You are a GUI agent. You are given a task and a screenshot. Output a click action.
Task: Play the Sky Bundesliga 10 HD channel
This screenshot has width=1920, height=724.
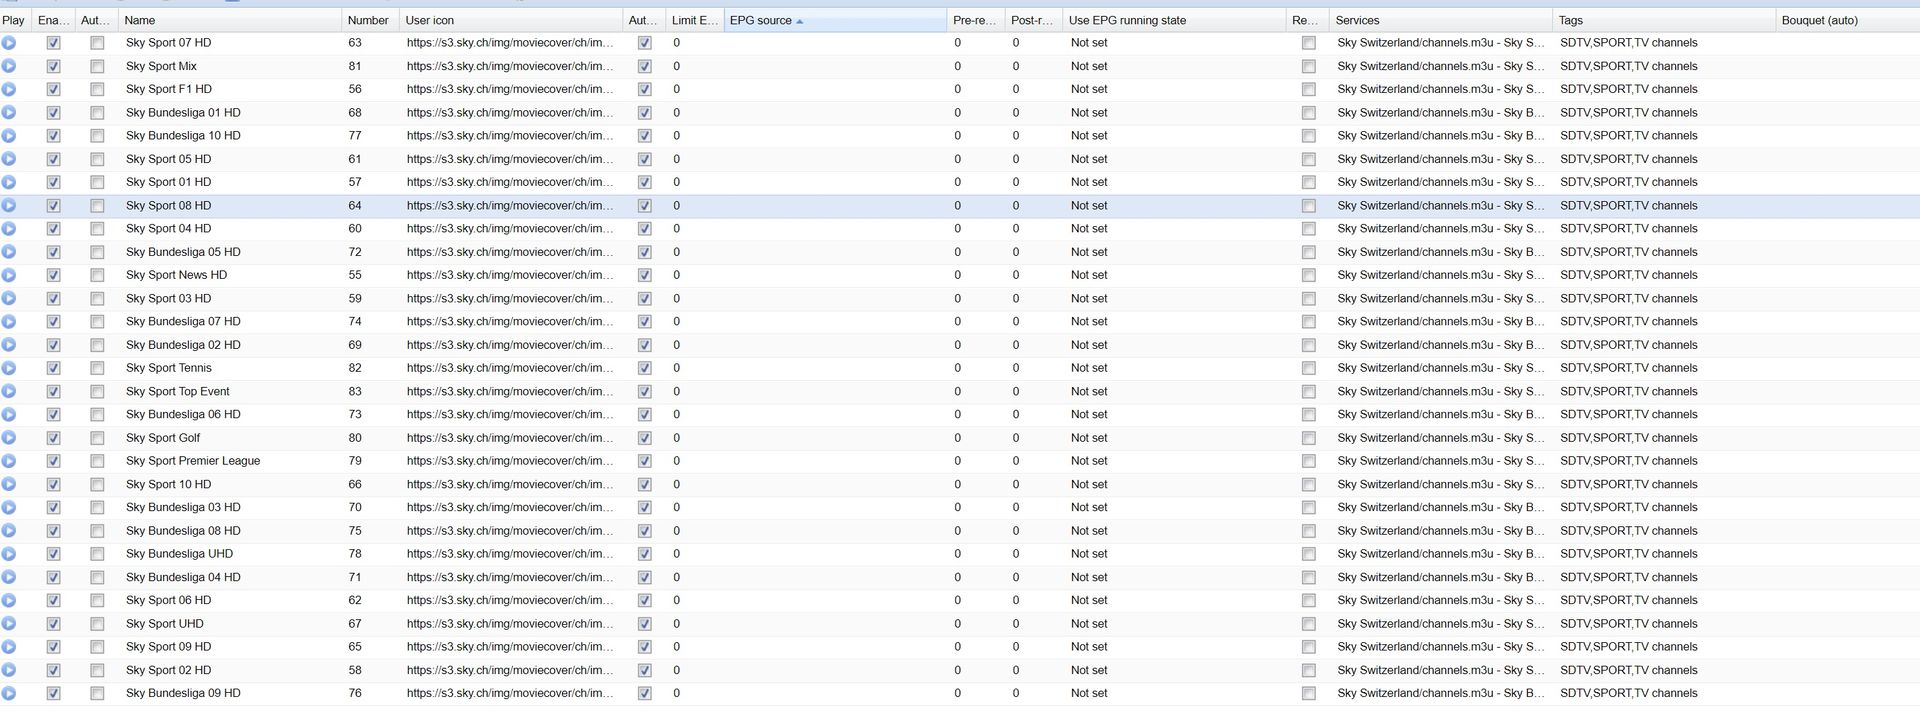(x=9, y=136)
